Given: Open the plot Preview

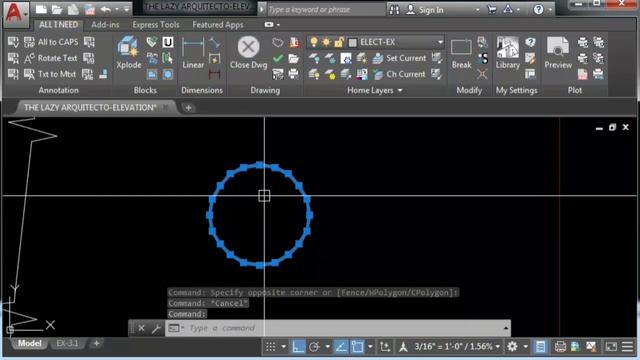Looking at the screenshot, I should (x=558, y=53).
